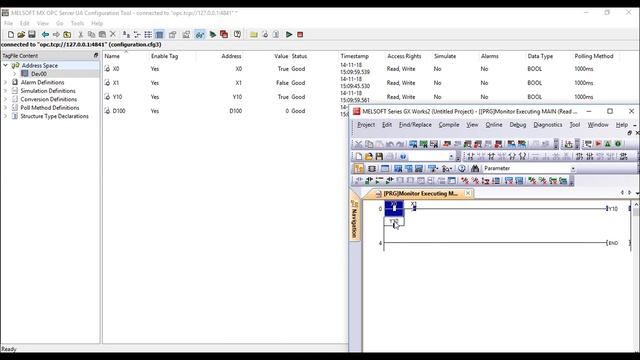This screenshot has width=640, height=360.
Task: Sort by Access Rights column header
Action: (404, 56)
